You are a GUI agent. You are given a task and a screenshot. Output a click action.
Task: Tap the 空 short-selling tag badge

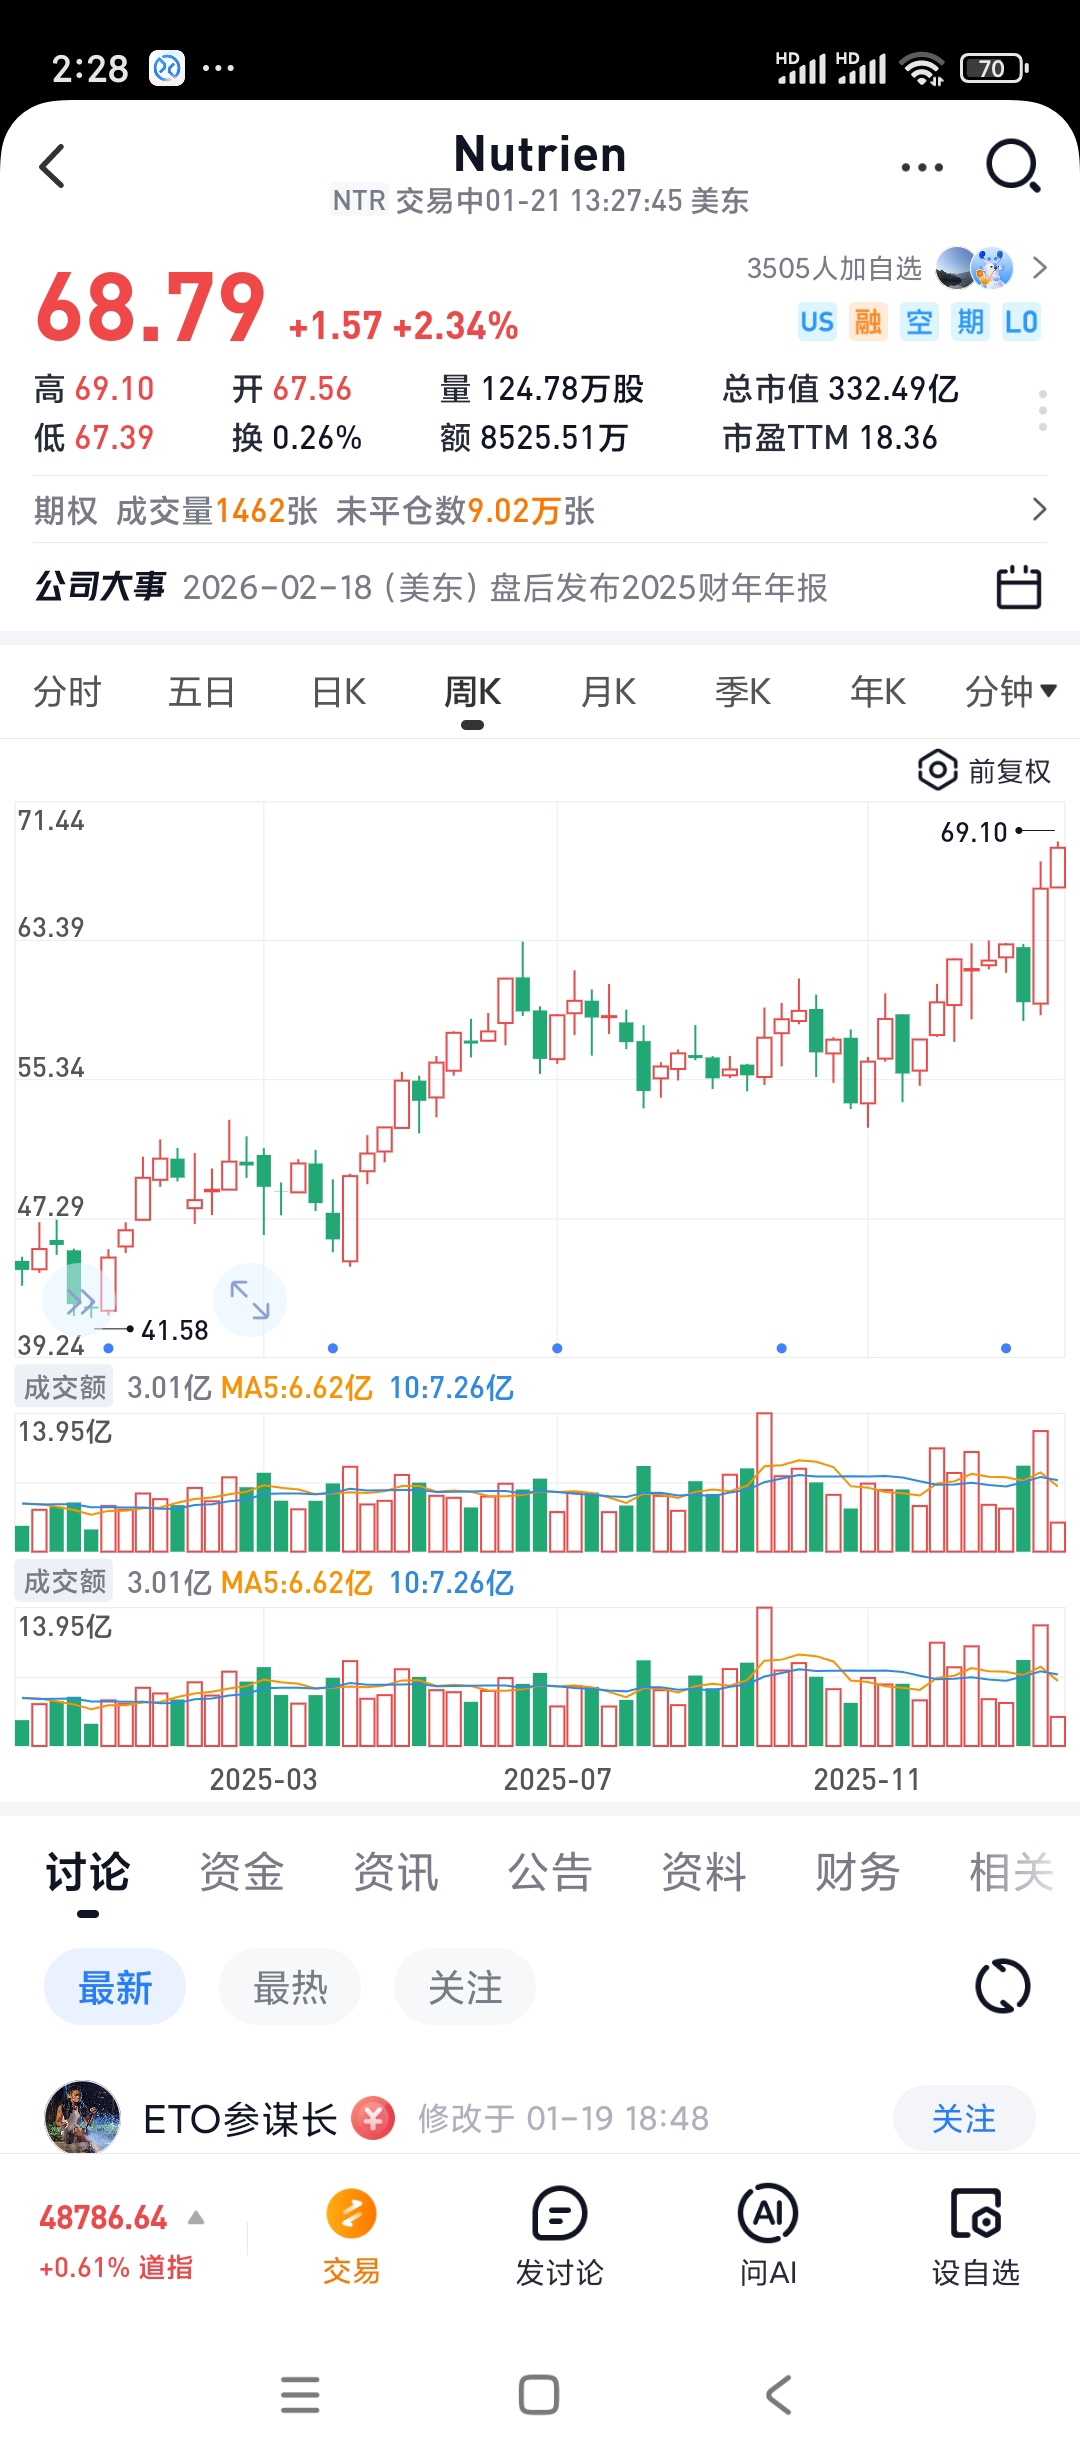(919, 322)
